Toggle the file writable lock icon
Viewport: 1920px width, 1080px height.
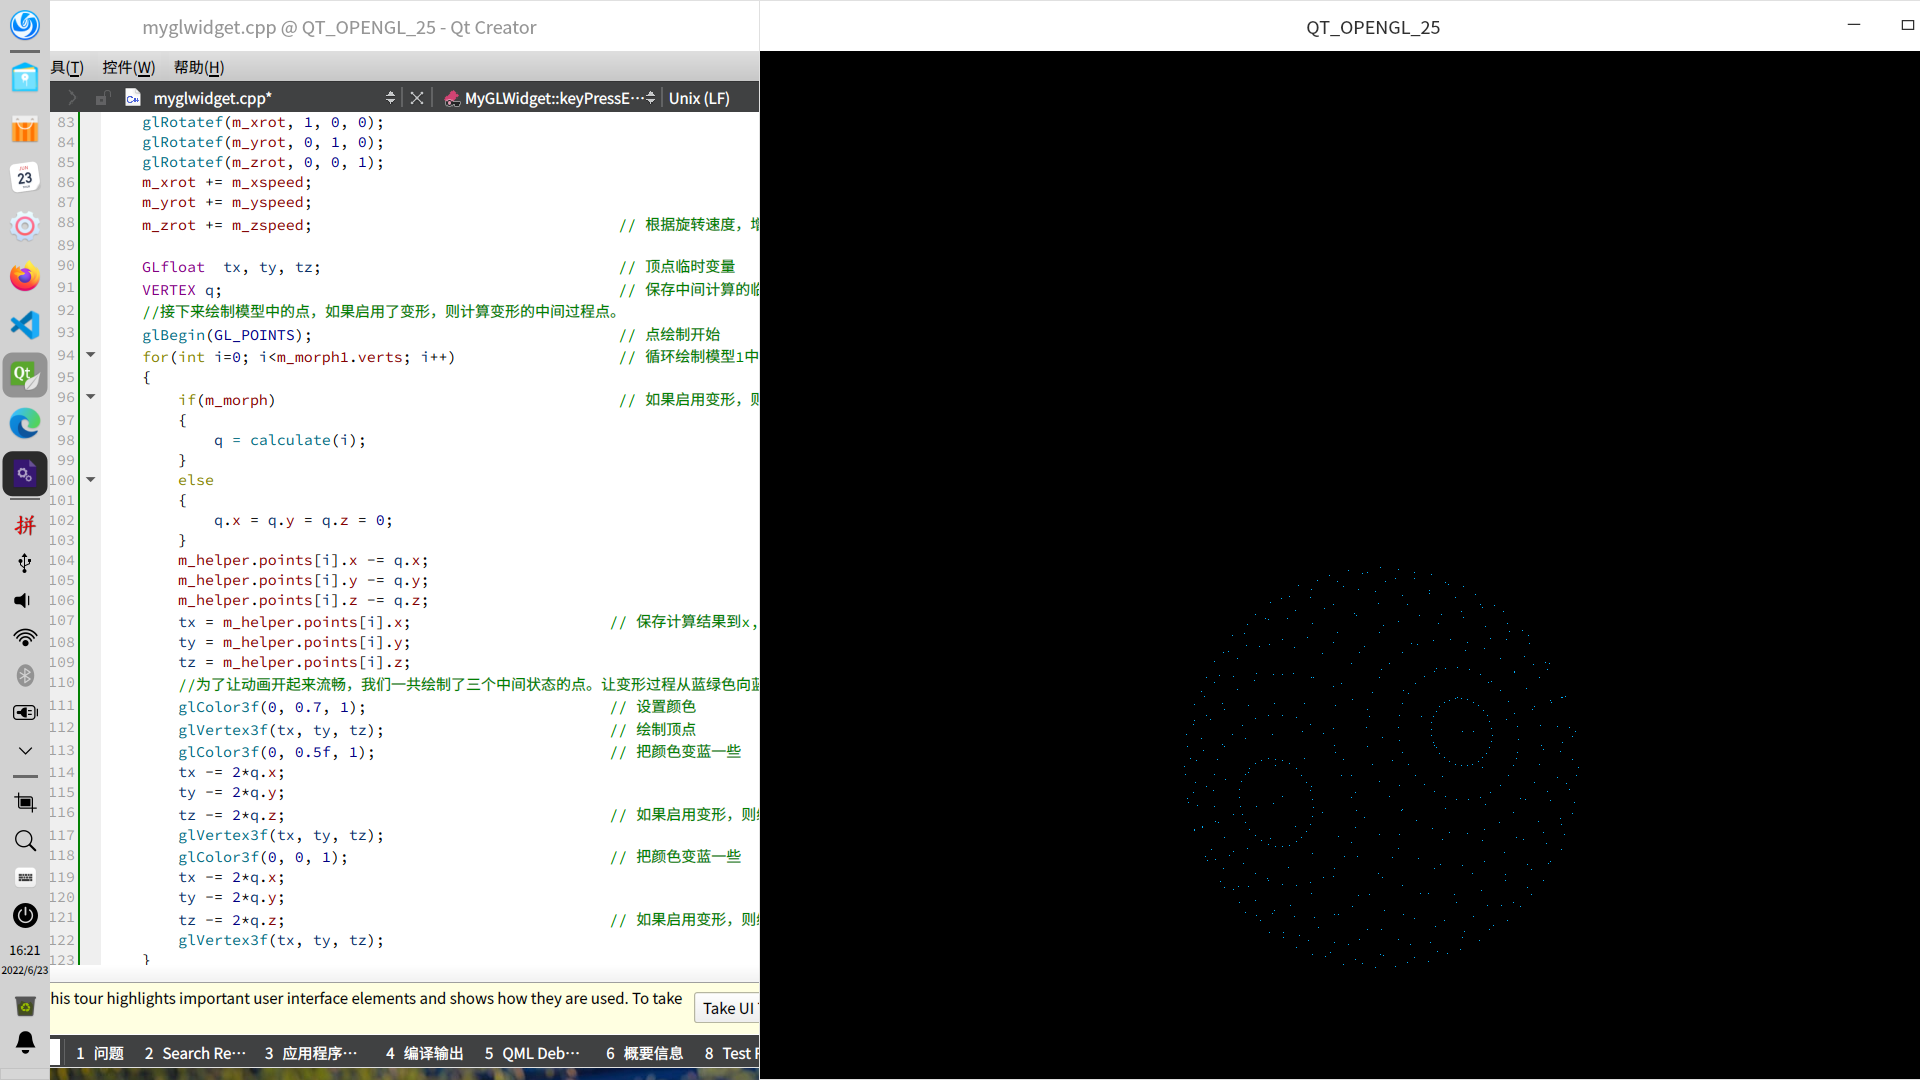click(x=102, y=98)
